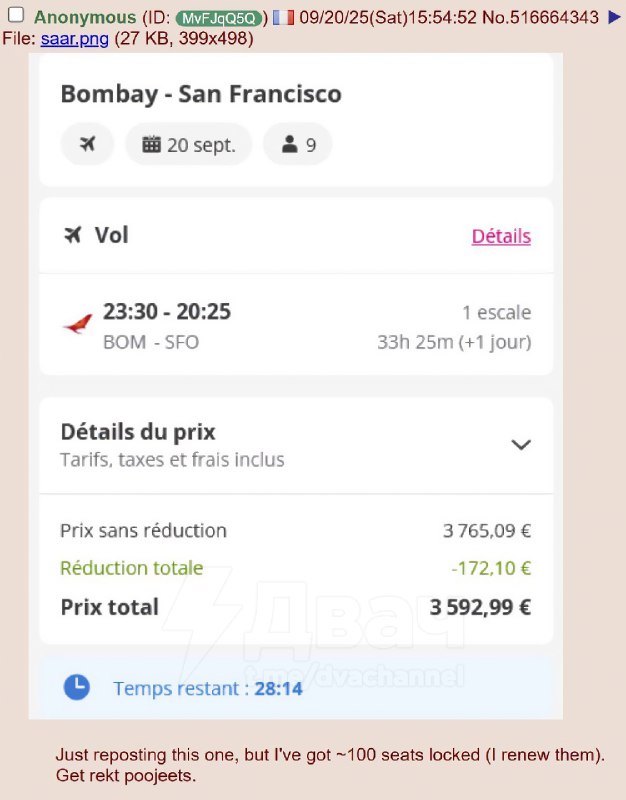
Task: Select the 23:30 - 20:25 flight time
Action: click(167, 312)
